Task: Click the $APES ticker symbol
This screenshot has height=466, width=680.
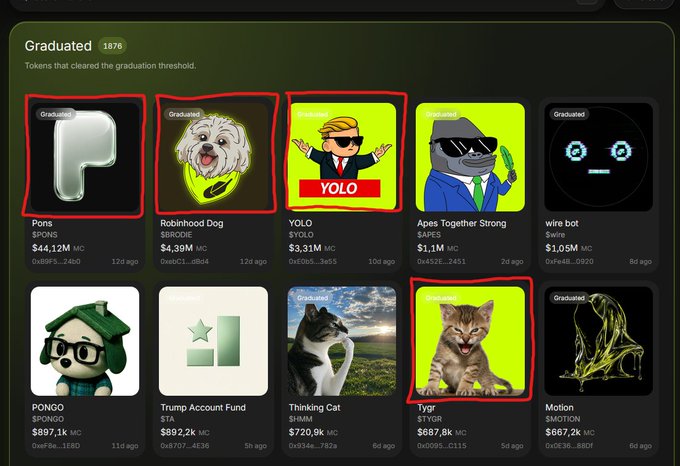Action: (x=429, y=235)
